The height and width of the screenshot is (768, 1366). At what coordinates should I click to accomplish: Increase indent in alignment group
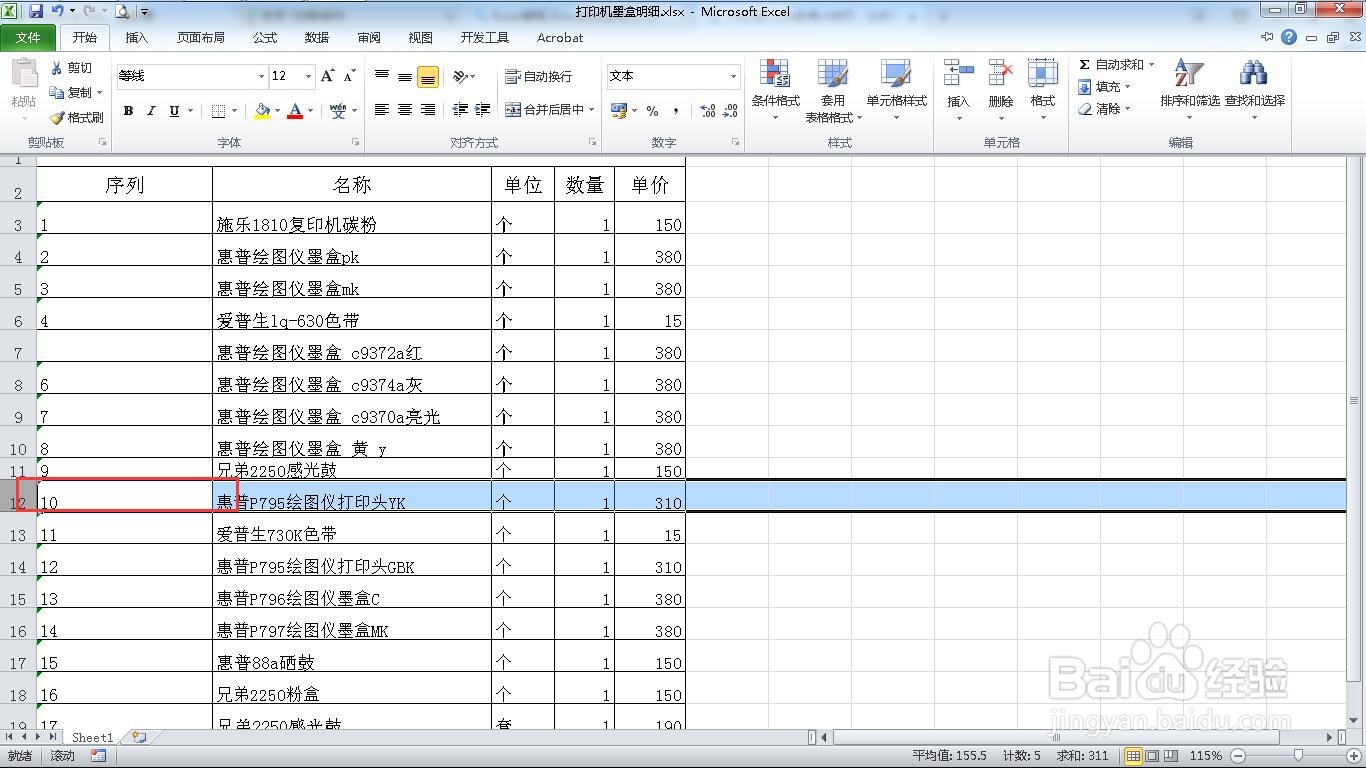click(483, 110)
